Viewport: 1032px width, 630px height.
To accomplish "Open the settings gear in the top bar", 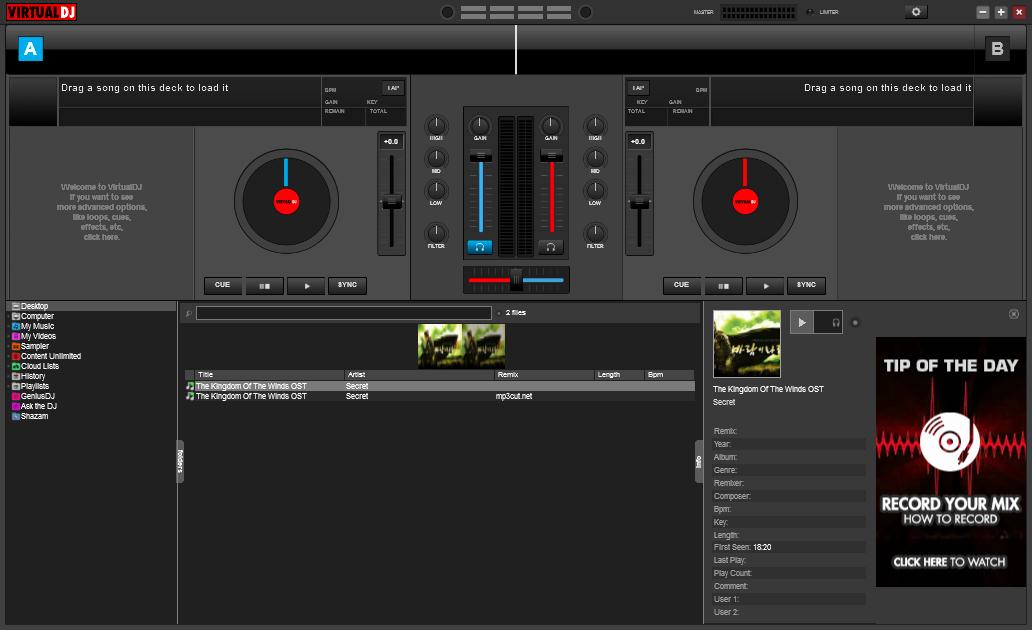I will [x=916, y=12].
